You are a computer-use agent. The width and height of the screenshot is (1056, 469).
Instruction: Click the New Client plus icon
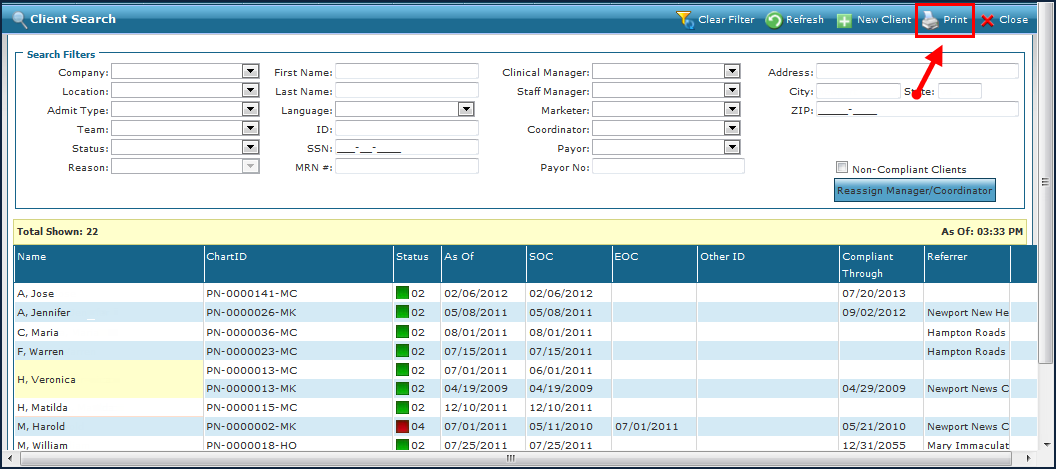click(844, 20)
